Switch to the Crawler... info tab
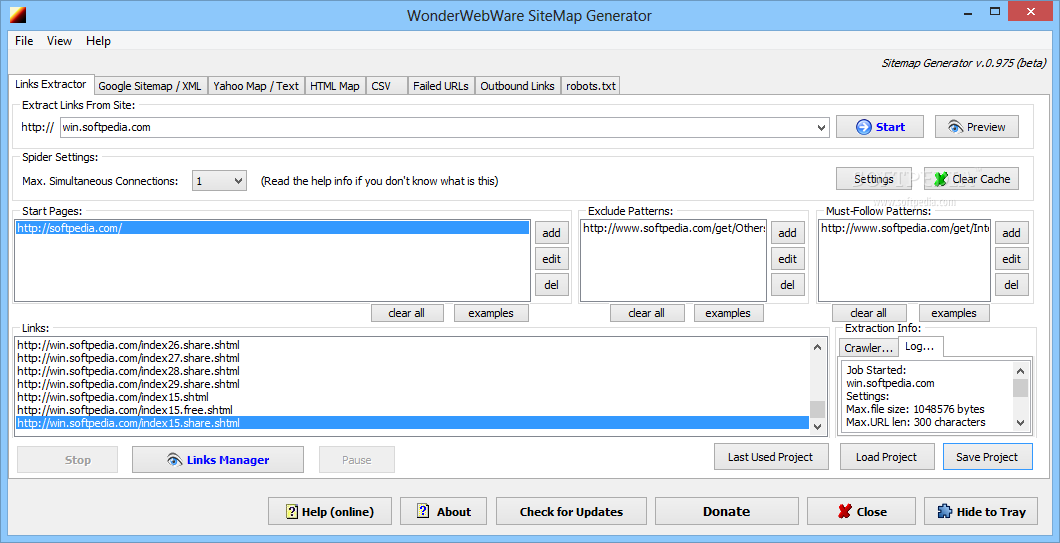The height and width of the screenshot is (543, 1060). pyautogui.click(x=869, y=348)
